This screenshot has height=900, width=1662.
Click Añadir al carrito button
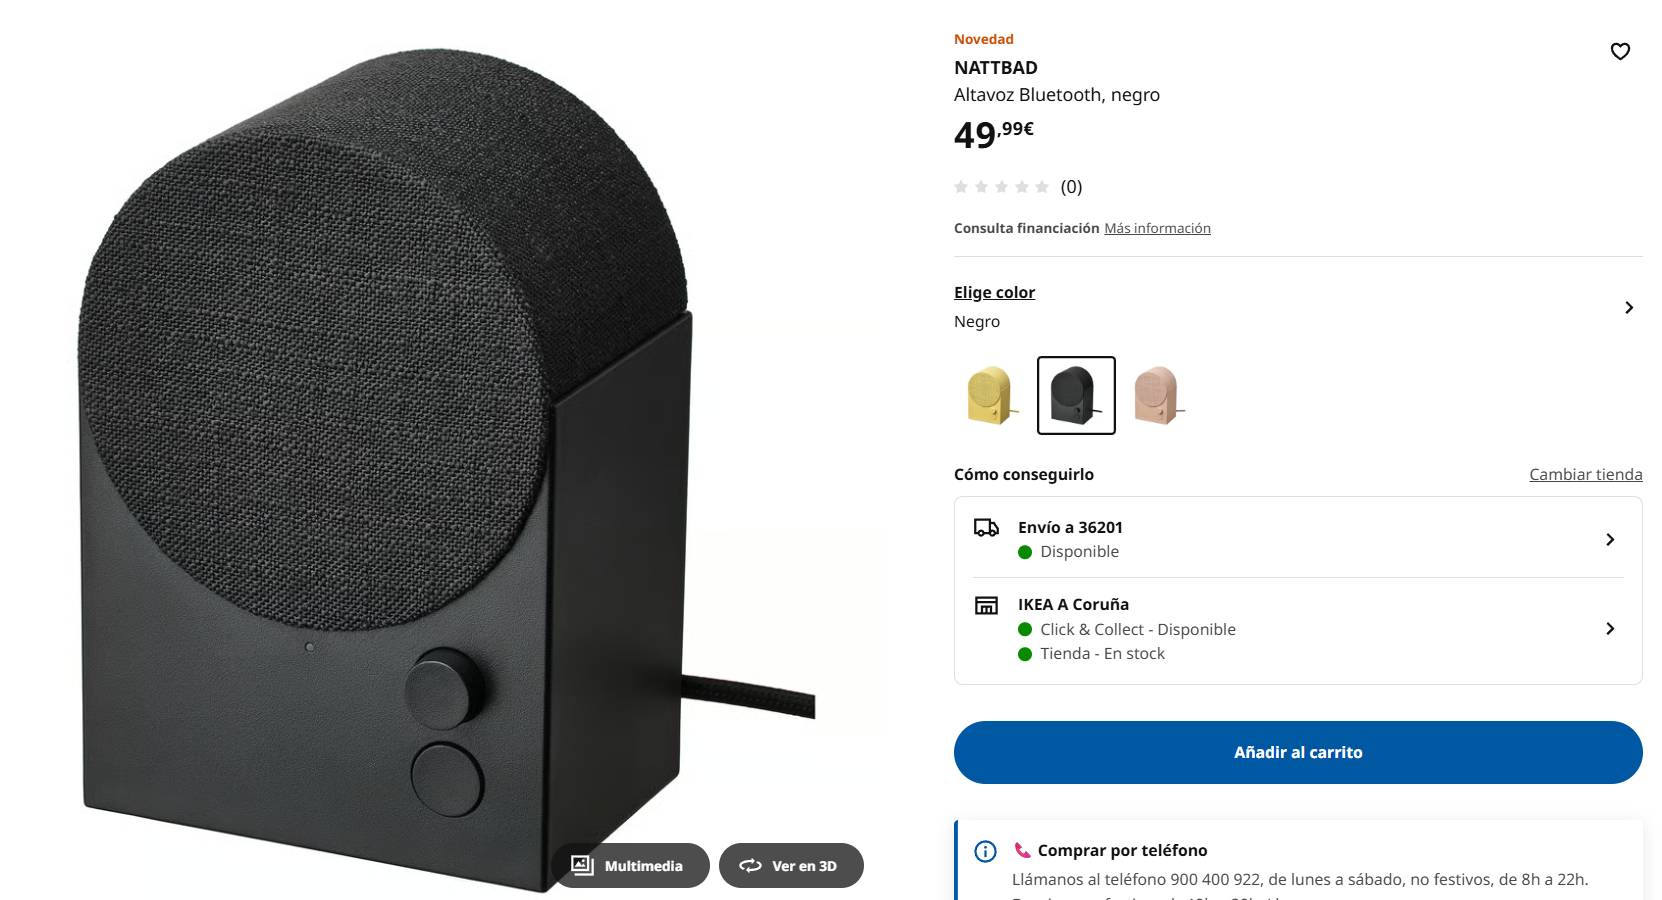point(1298,752)
